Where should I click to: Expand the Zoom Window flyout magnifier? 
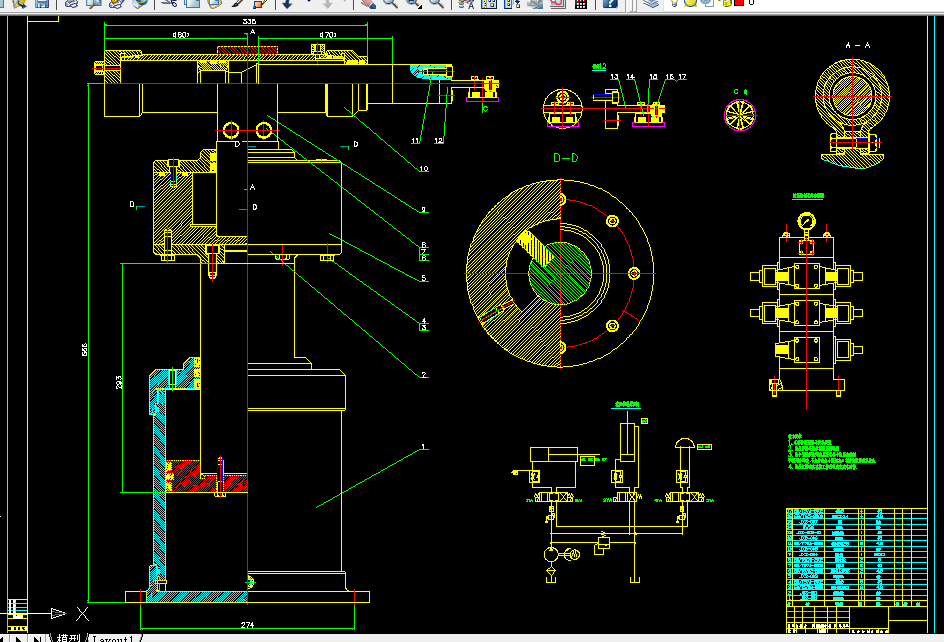413,3
